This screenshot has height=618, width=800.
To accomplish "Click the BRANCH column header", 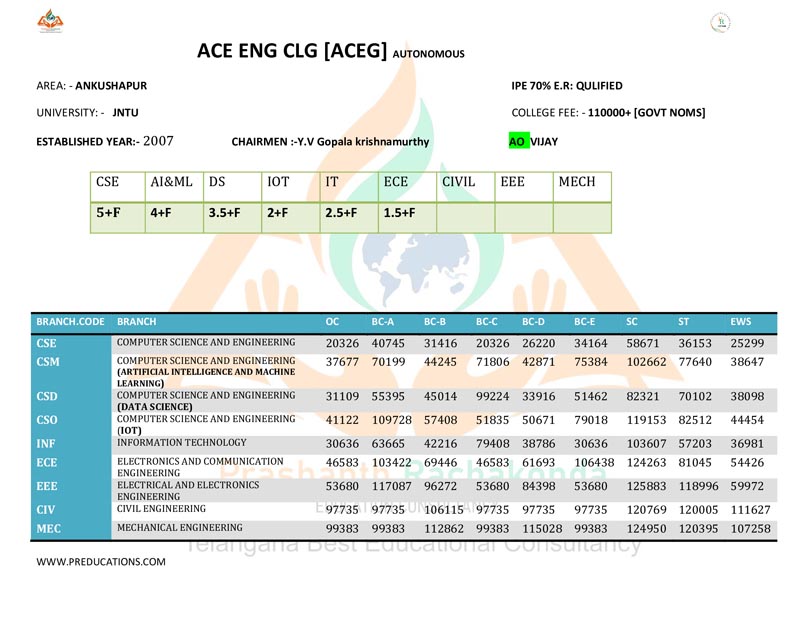I will (137, 322).
